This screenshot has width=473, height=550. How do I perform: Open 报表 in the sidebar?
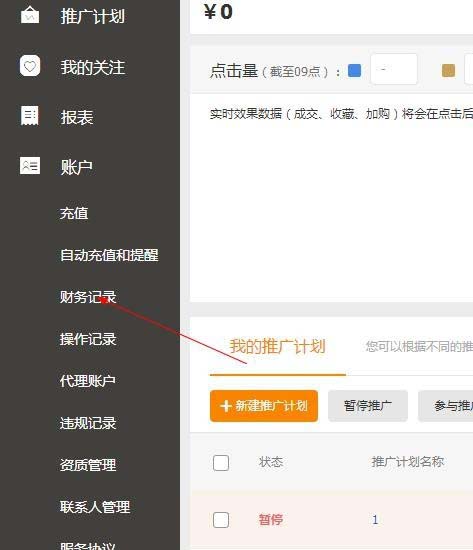coord(77,117)
